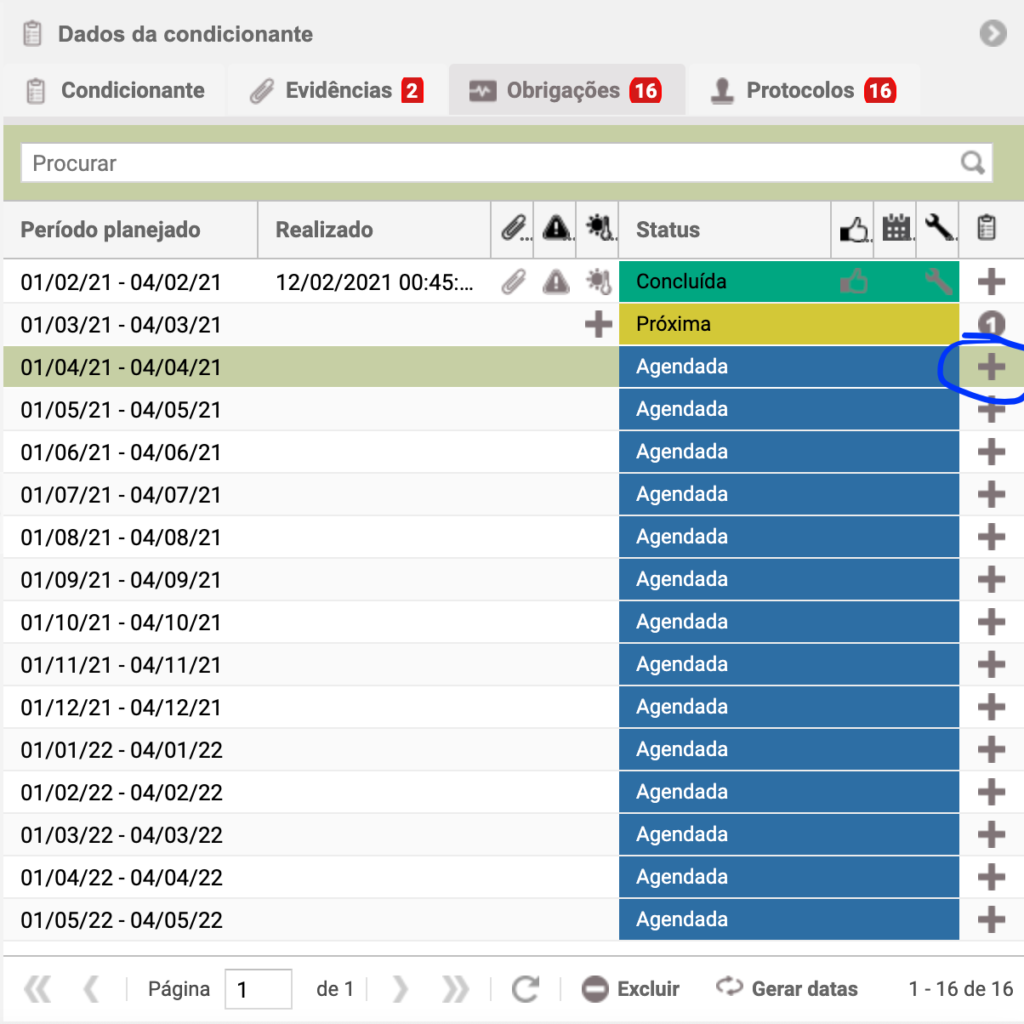This screenshot has width=1024, height=1024.
Task: Click plus icon on 01/08/21 row
Action: coord(991,537)
